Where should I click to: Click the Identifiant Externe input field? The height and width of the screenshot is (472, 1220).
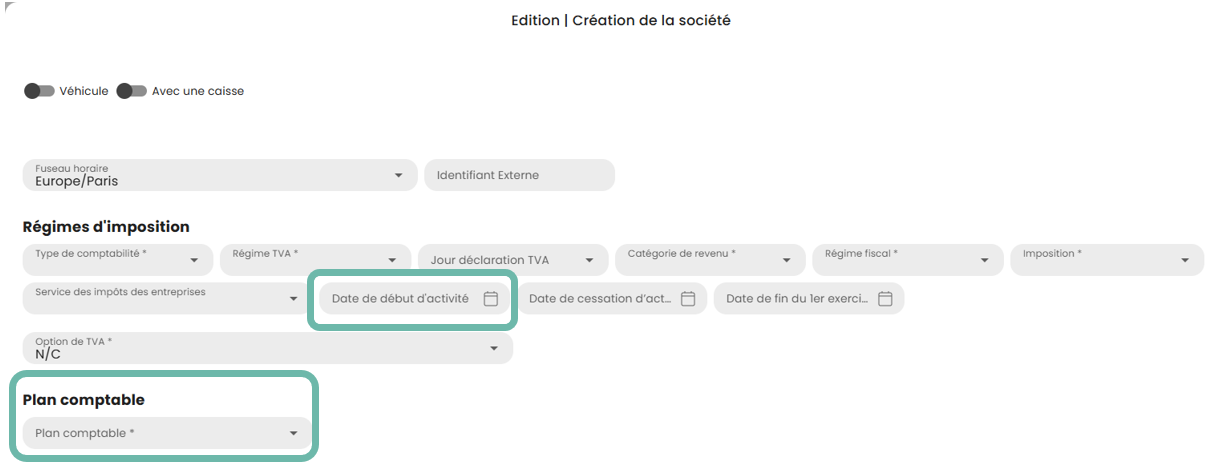pyautogui.click(x=519, y=175)
